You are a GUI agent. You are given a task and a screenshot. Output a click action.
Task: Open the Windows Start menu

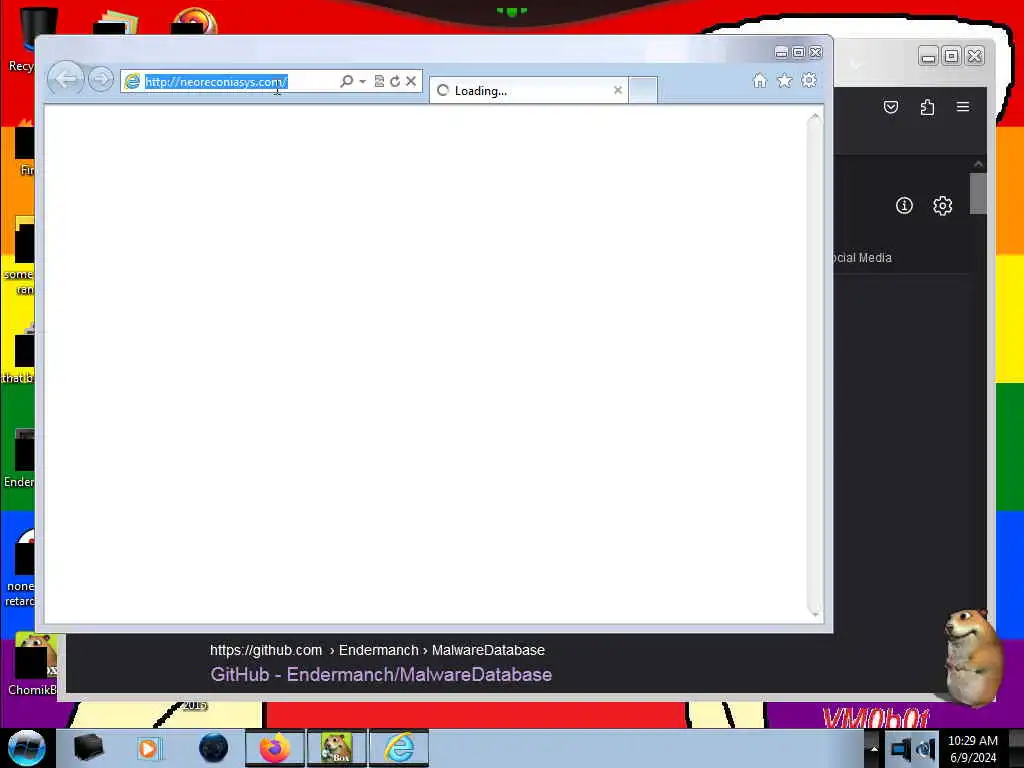pyautogui.click(x=26, y=748)
